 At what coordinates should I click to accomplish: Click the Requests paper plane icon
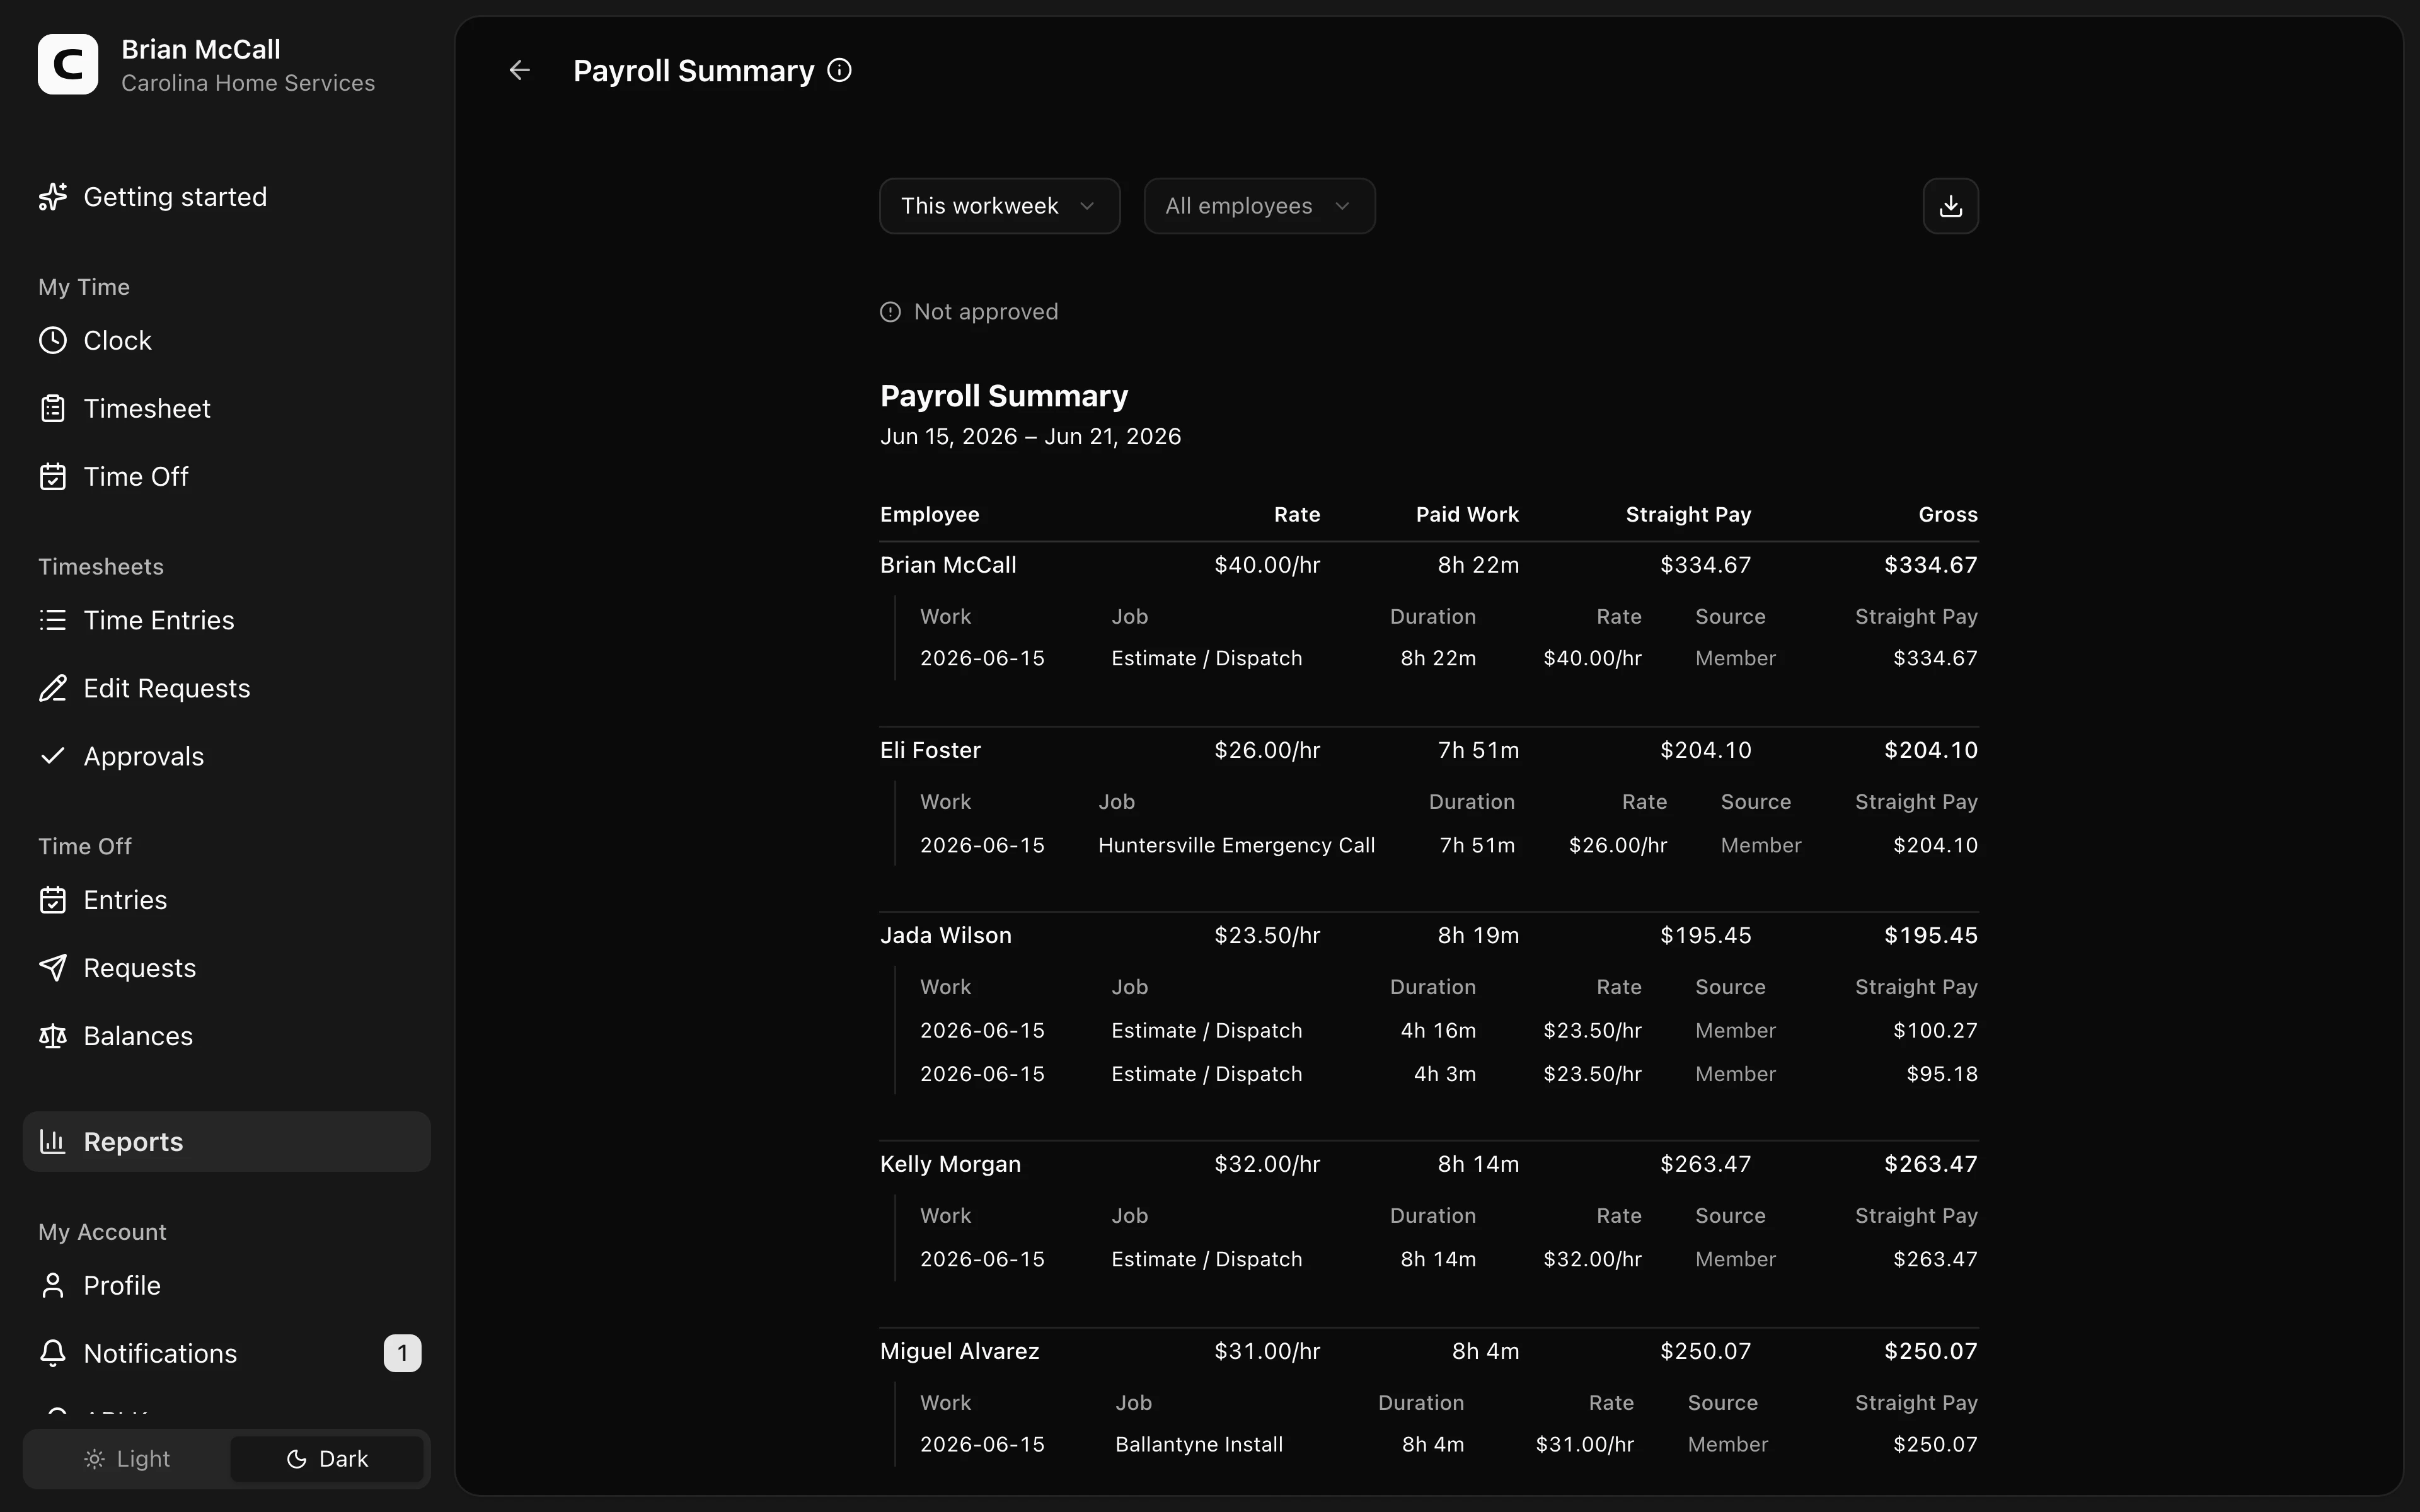[53, 968]
